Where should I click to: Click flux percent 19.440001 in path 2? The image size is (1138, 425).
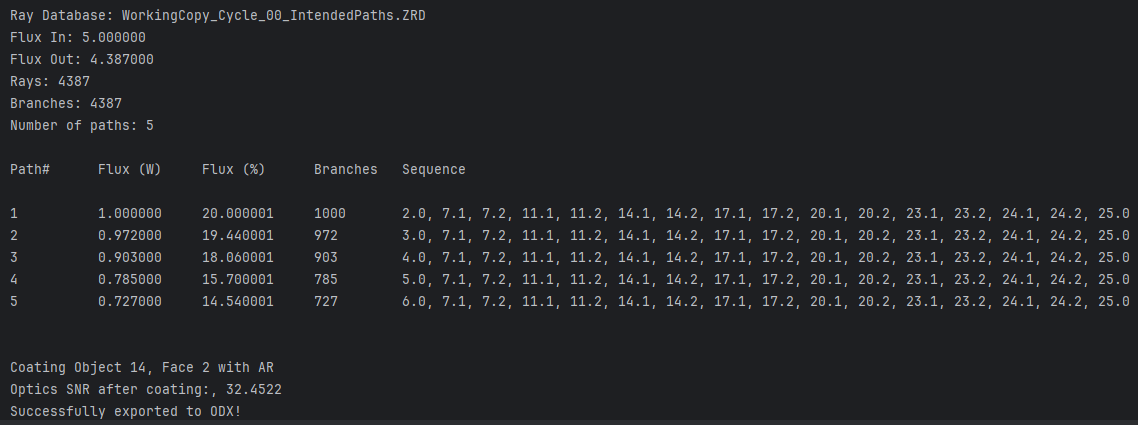point(238,236)
